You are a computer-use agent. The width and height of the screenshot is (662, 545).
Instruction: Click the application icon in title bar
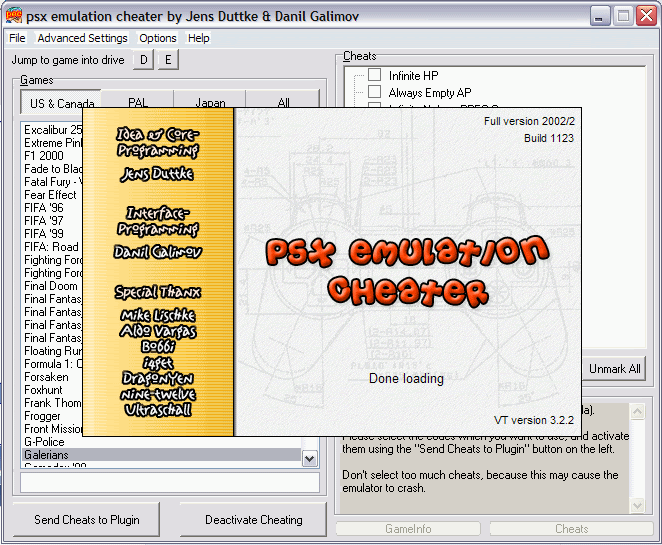(14, 16)
